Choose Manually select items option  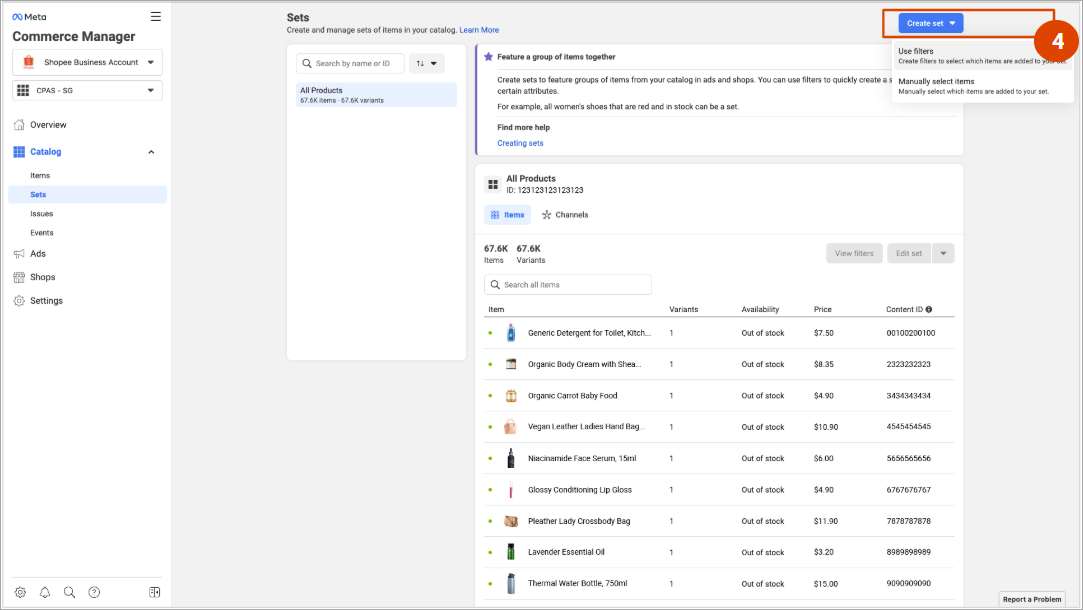tap(982, 86)
